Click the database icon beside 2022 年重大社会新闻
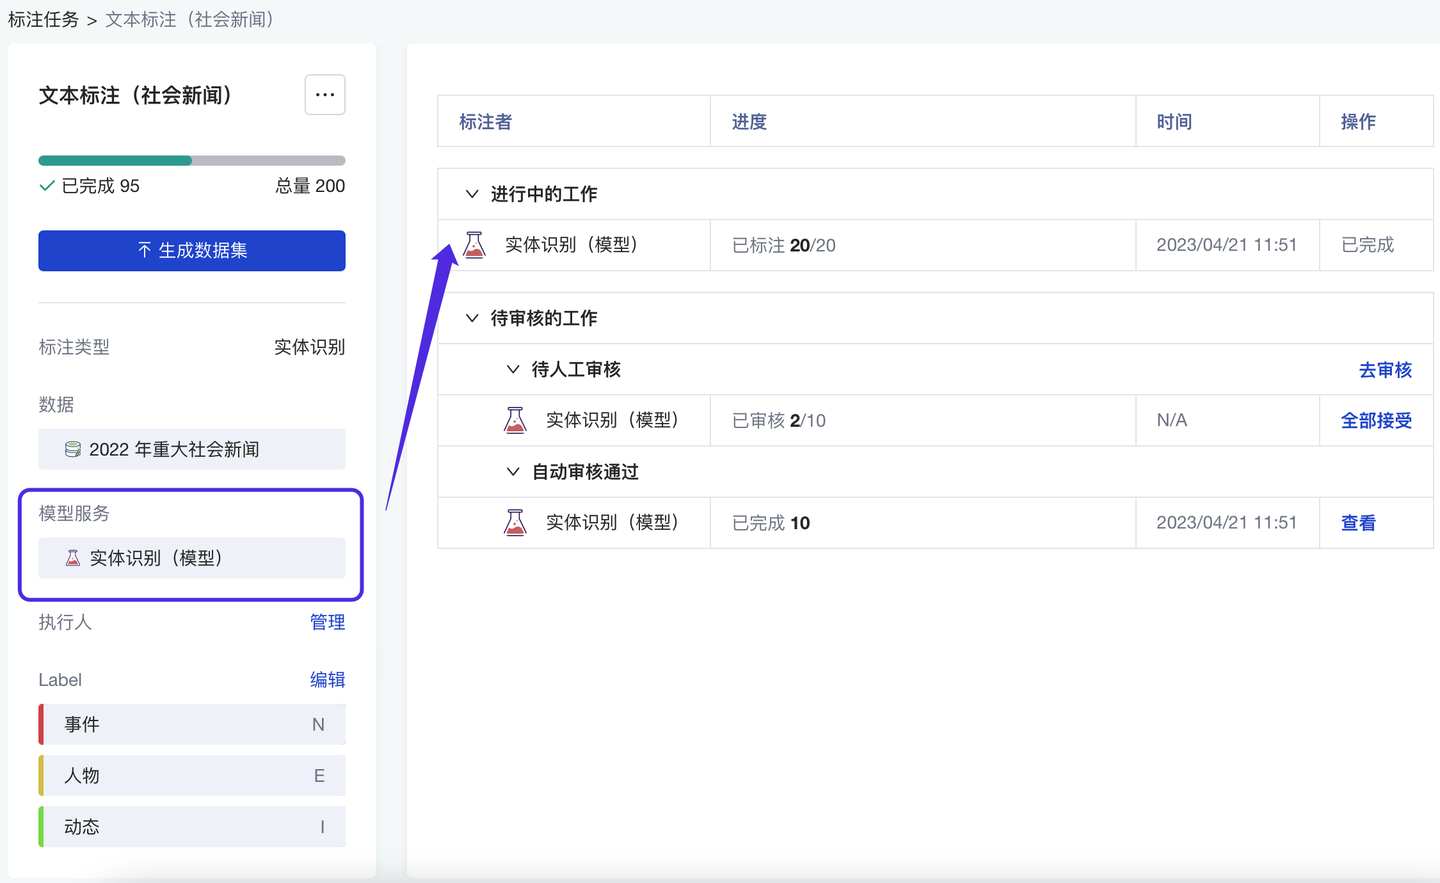This screenshot has height=883, width=1440. (72, 449)
